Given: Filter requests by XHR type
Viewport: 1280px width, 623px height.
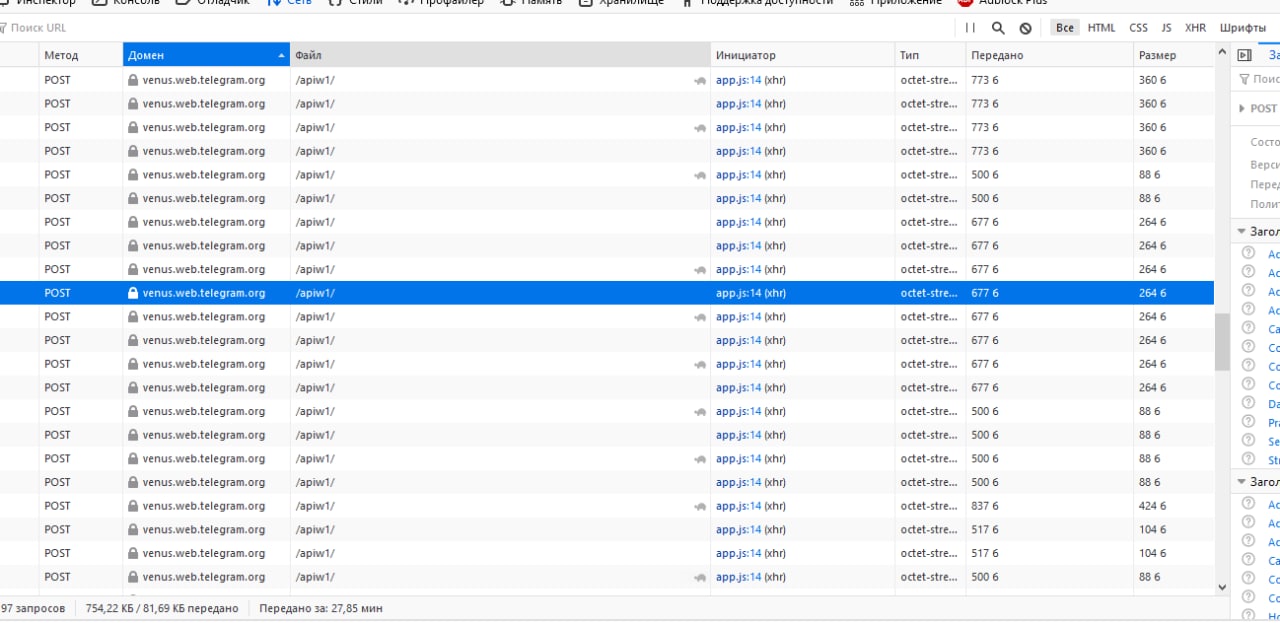Looking at the screenshot, I should 1195,28.
